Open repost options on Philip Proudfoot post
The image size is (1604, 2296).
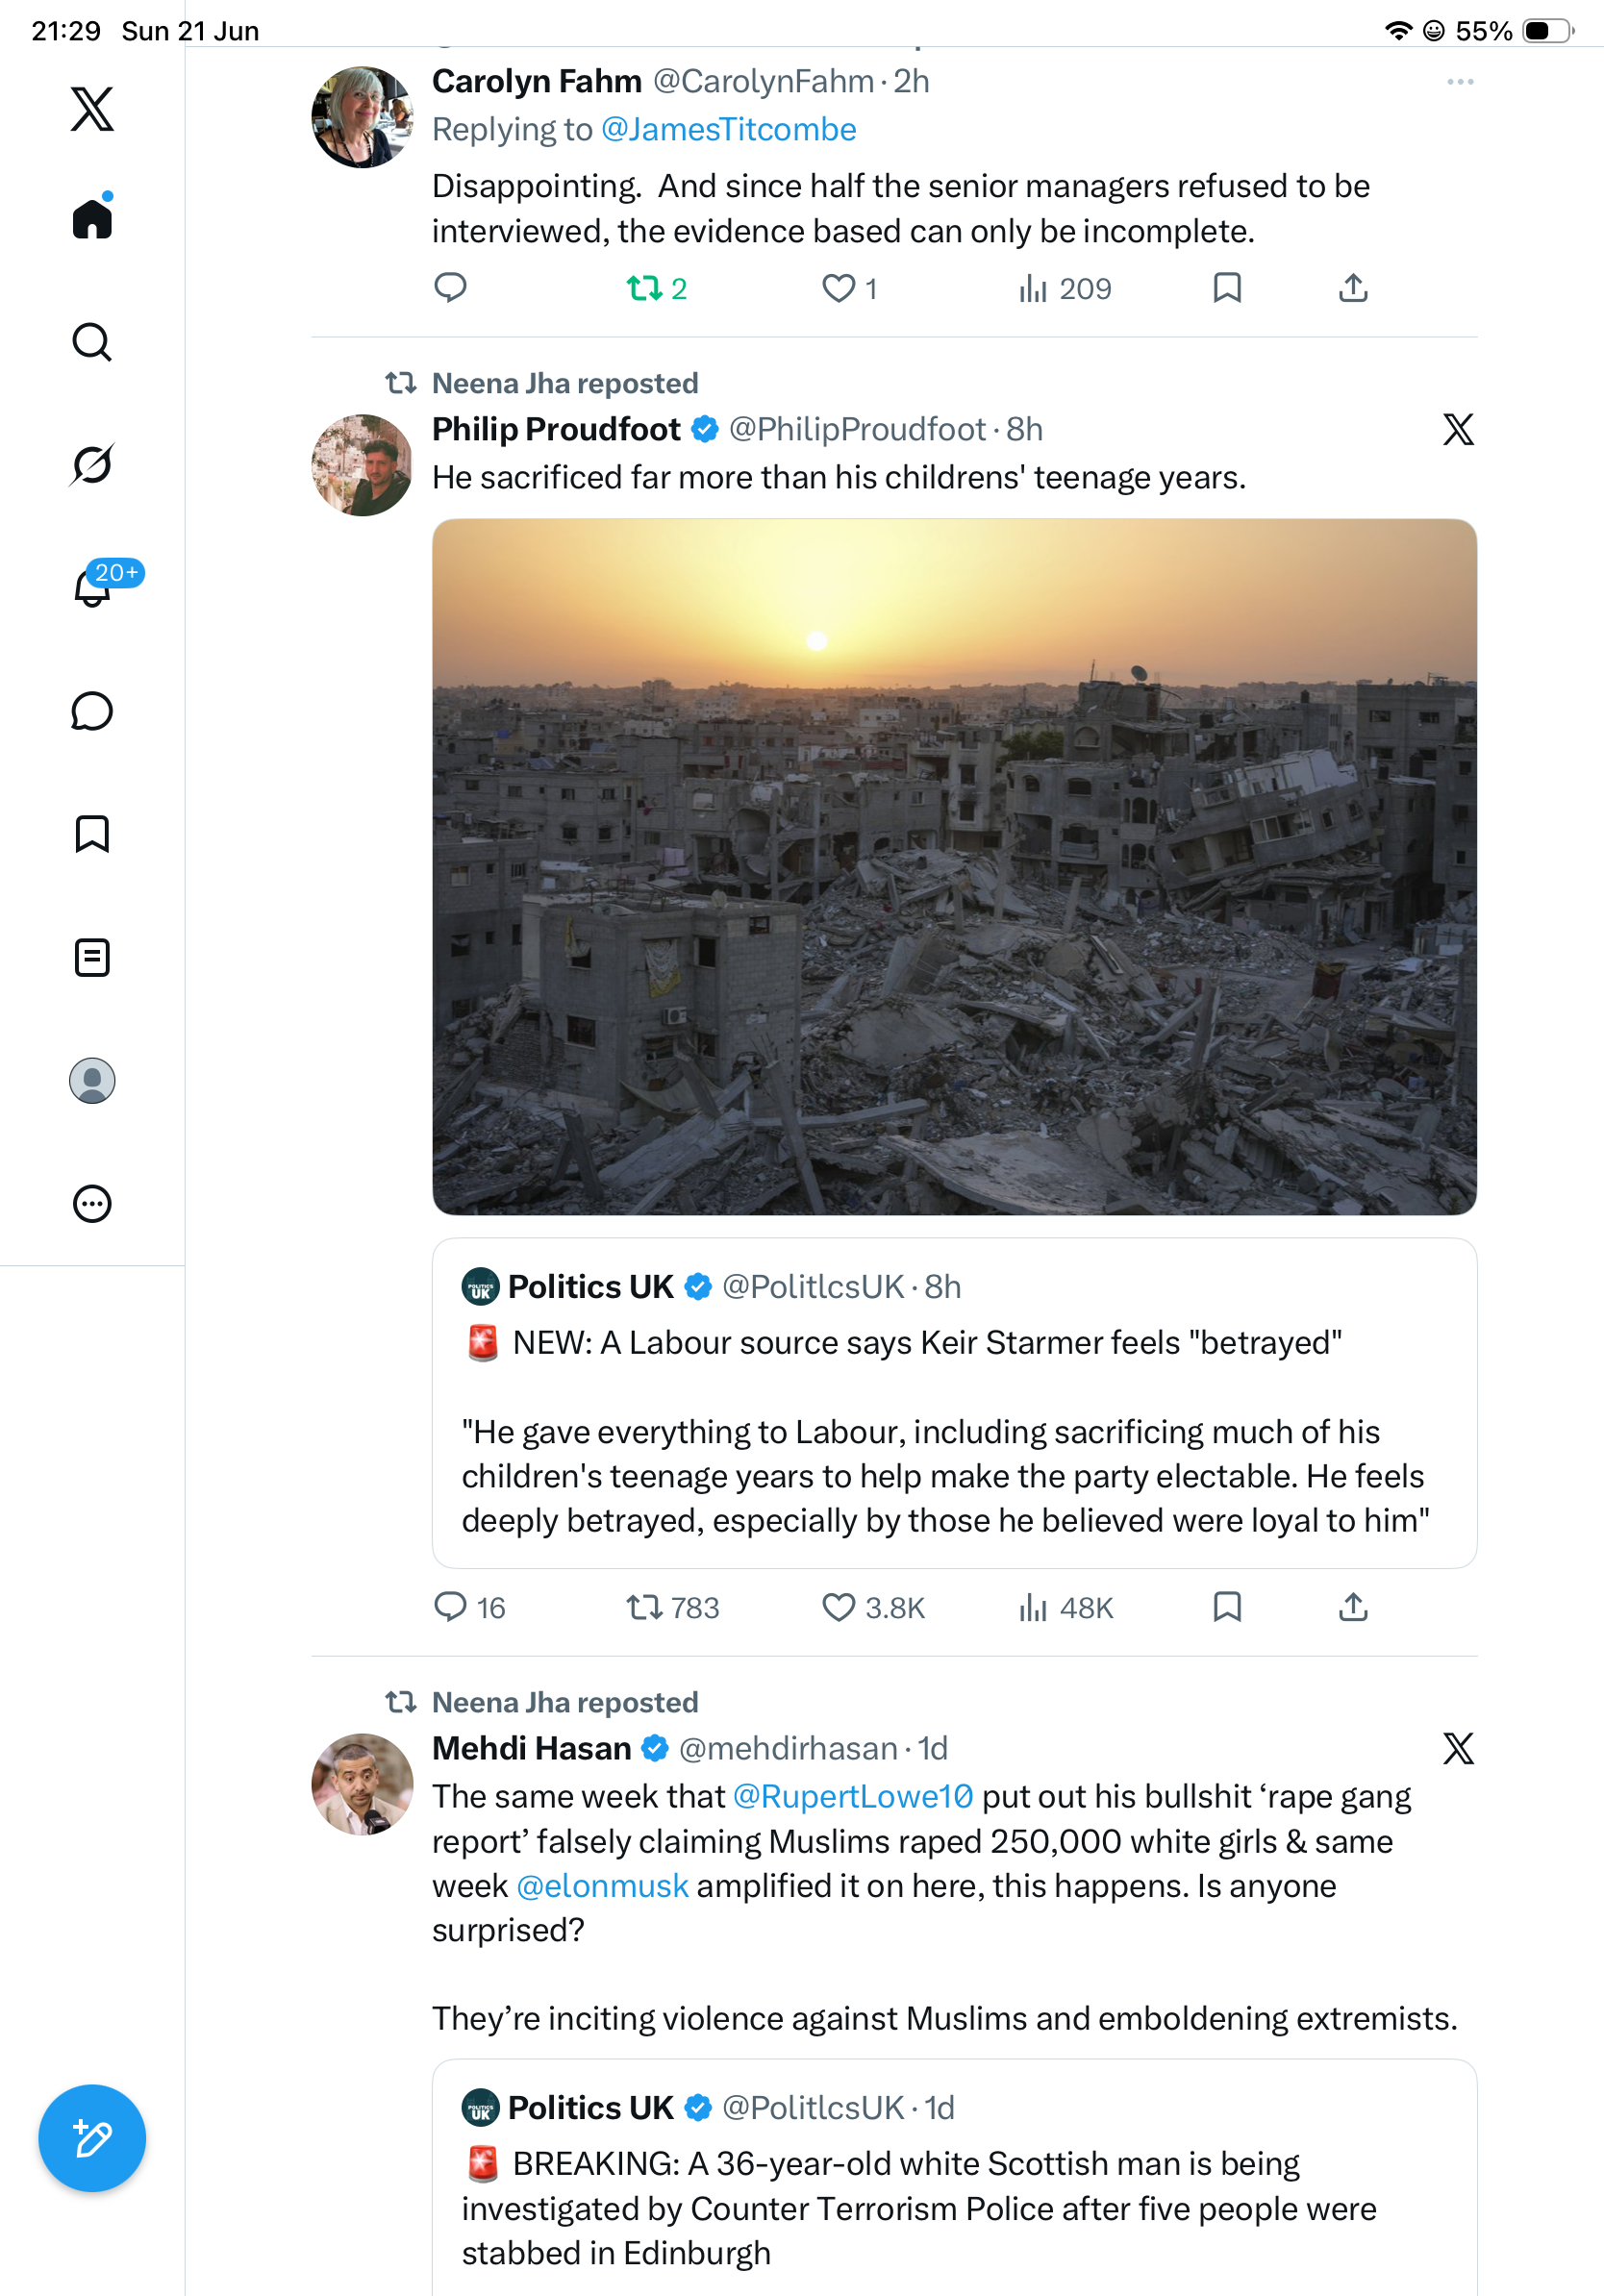(673, 1608)
